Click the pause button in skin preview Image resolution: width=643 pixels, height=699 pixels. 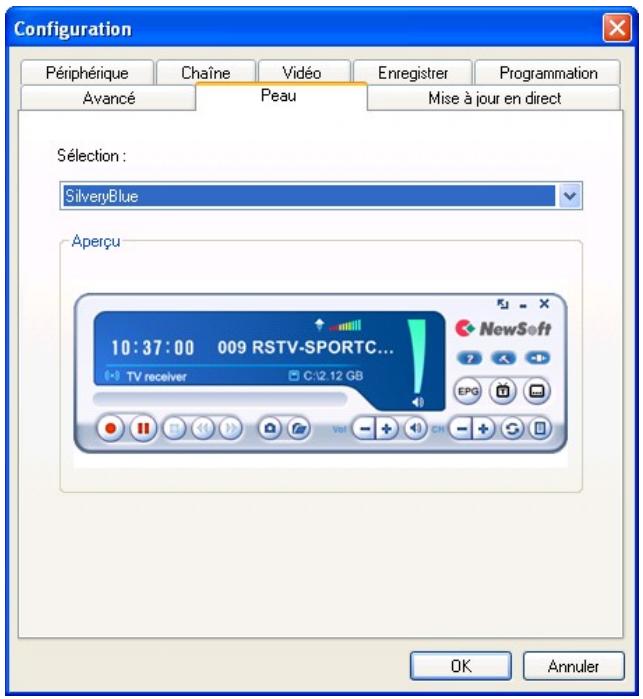[x=143, y=428]
